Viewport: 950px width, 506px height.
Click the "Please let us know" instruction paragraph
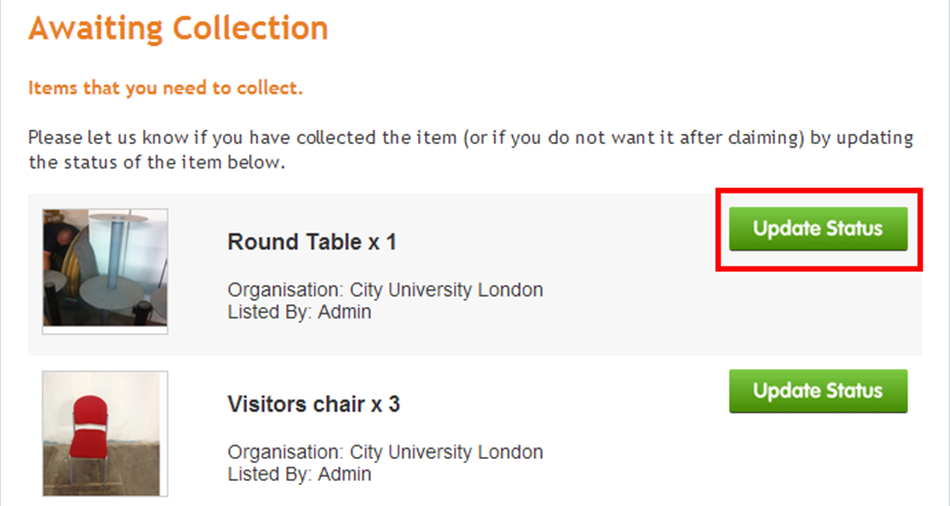471,150
